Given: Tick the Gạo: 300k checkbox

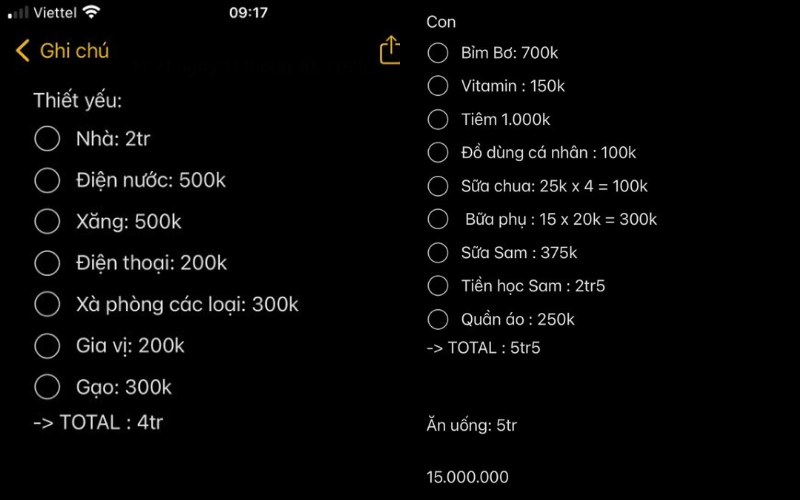Looking at the screenshot, I should [x=47, y=387].
